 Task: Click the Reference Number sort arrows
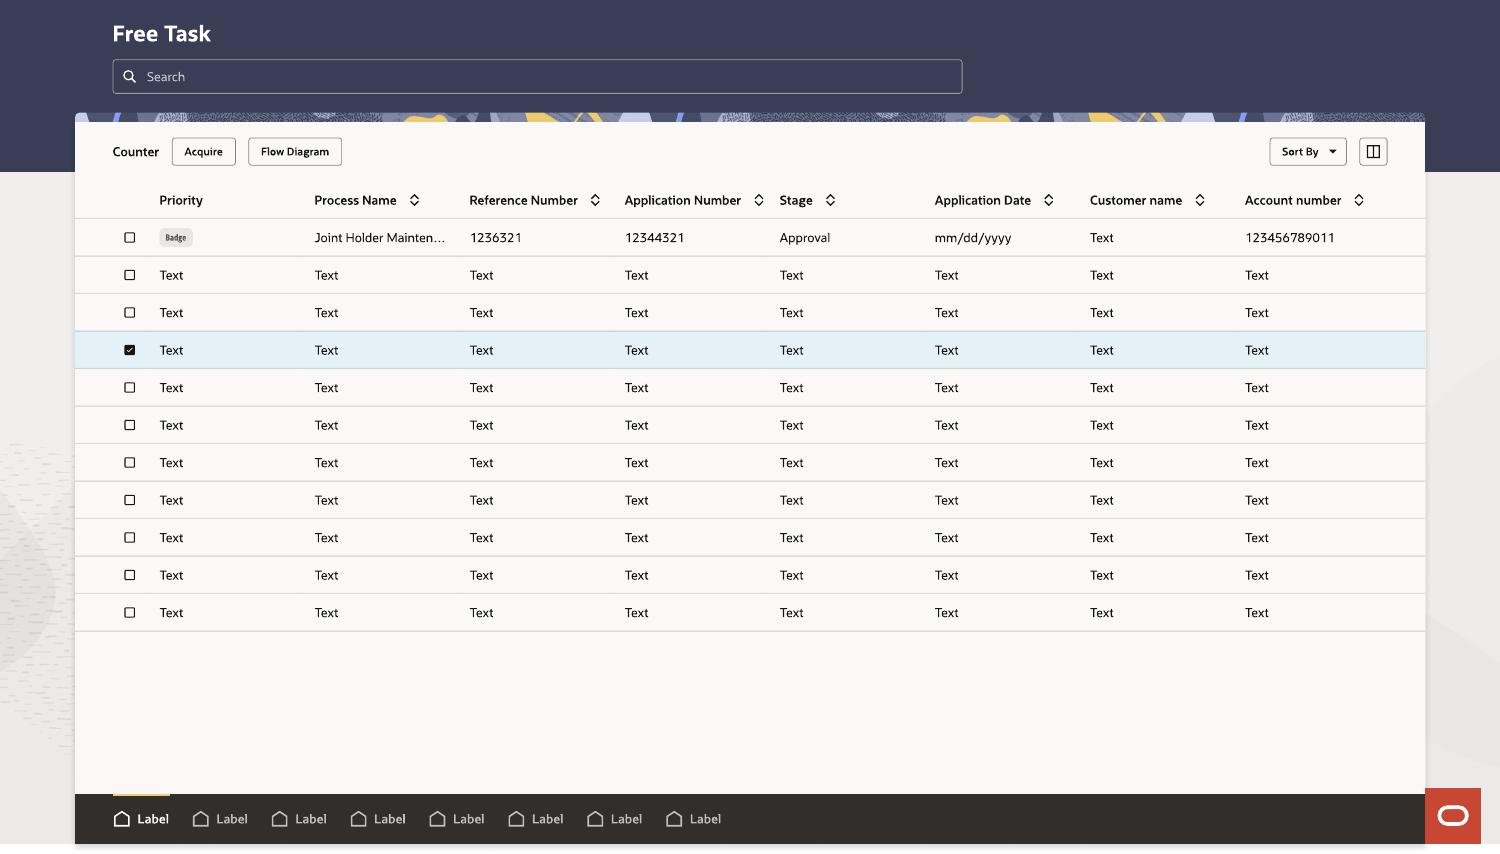[595, 201]
